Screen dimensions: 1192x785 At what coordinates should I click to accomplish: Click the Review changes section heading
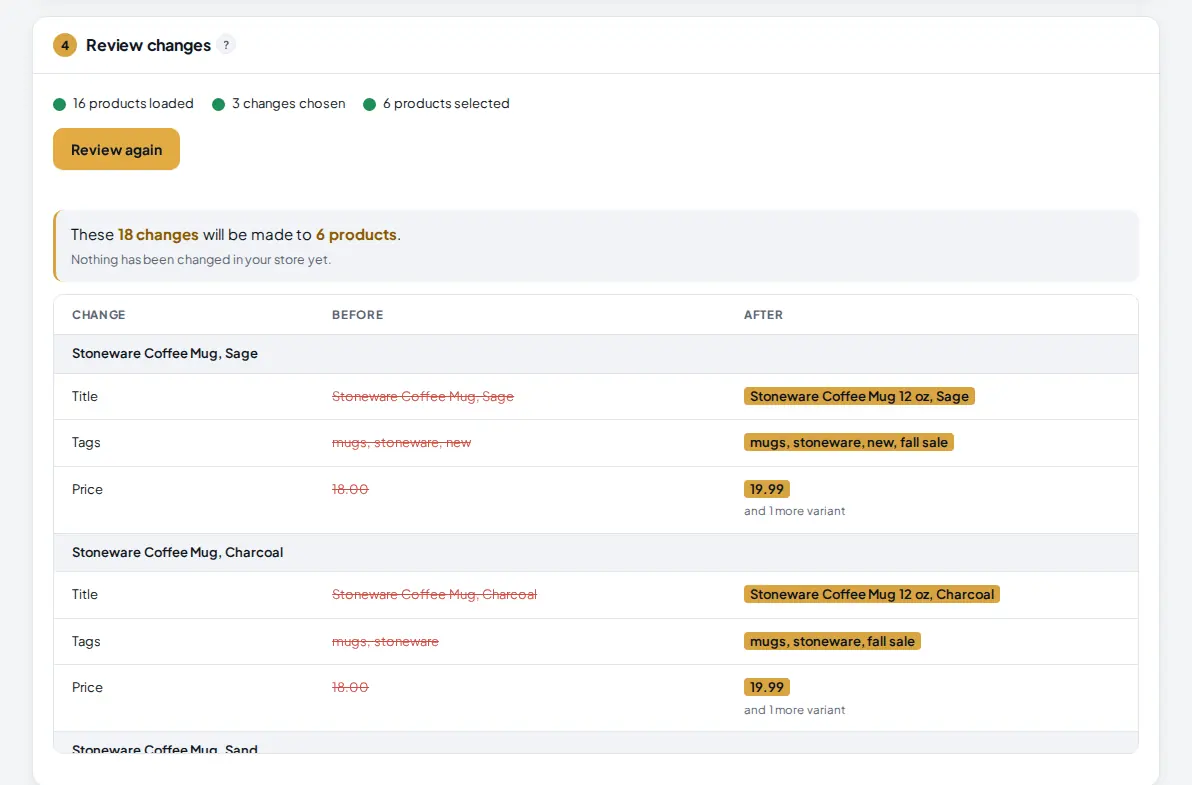148,45
